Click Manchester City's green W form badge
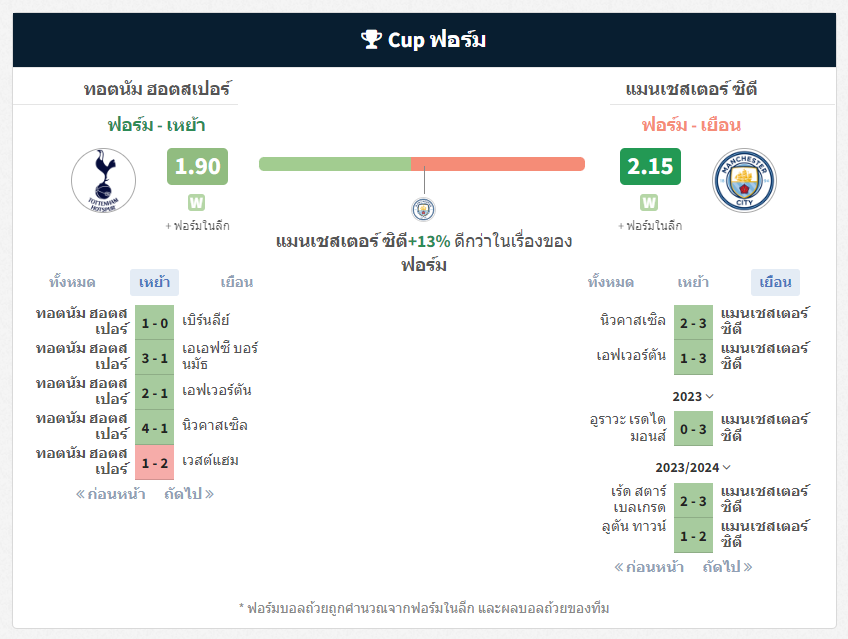The height and width of the screenshot is (639, 848). click(649, 203)
